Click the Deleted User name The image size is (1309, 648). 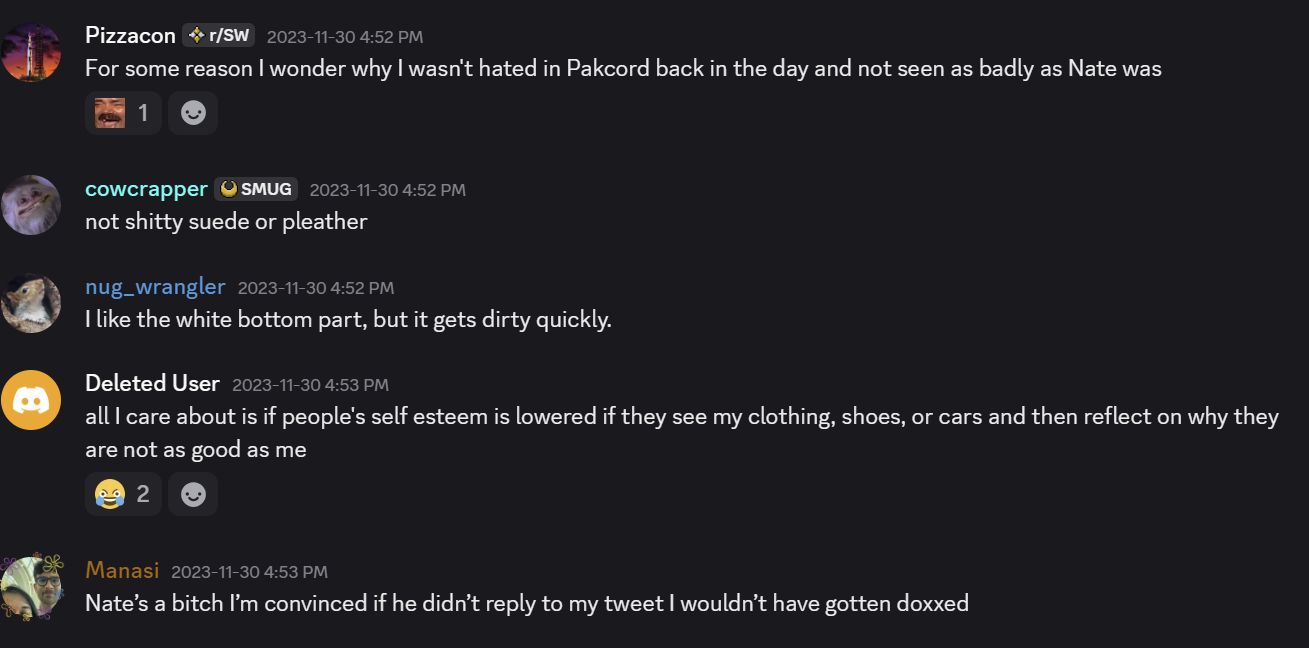152,384
